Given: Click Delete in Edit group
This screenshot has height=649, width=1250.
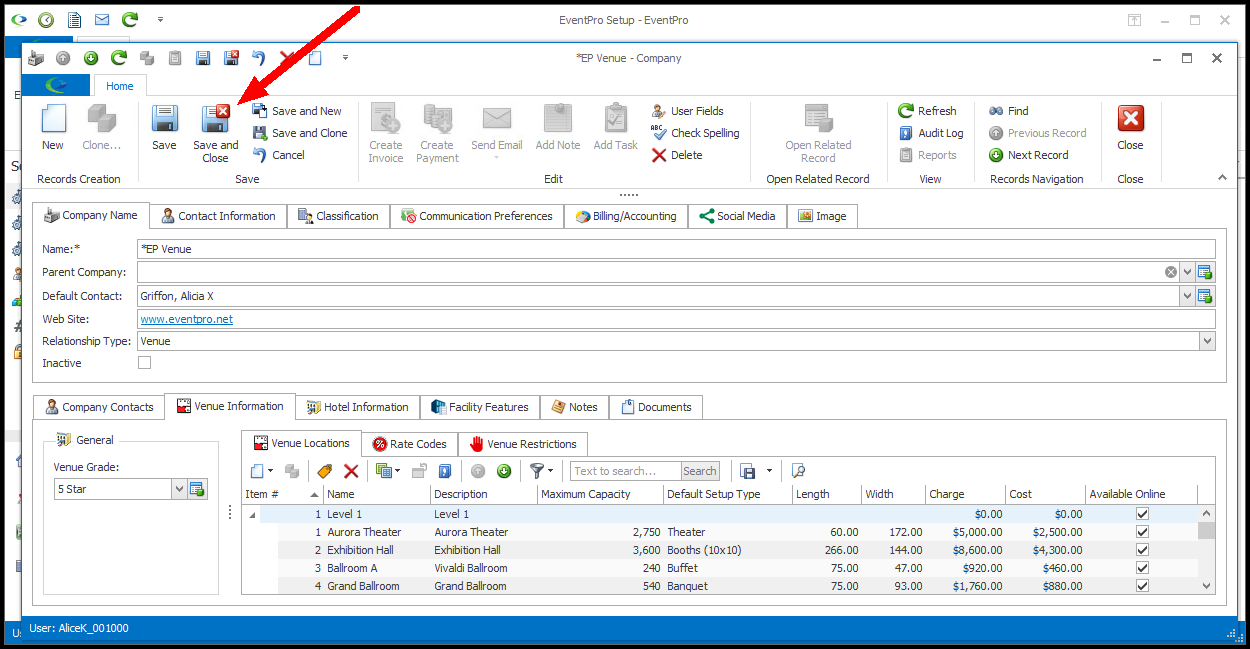Looking at the screenshot, I should [x=677, y=155].
